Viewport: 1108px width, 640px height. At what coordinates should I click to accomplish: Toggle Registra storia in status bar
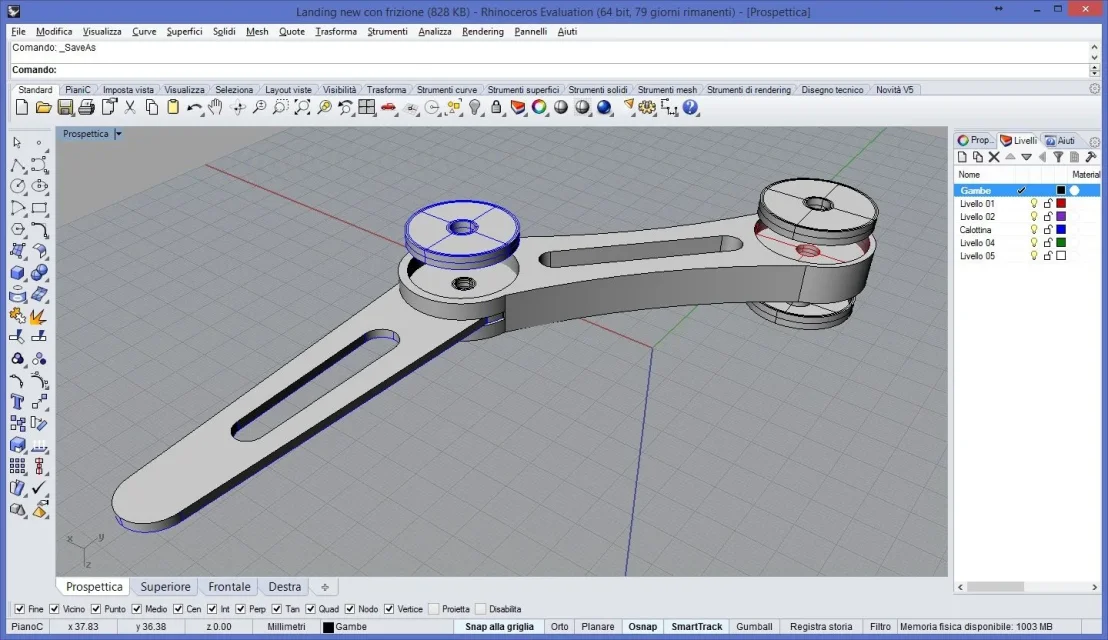point(821,627)
